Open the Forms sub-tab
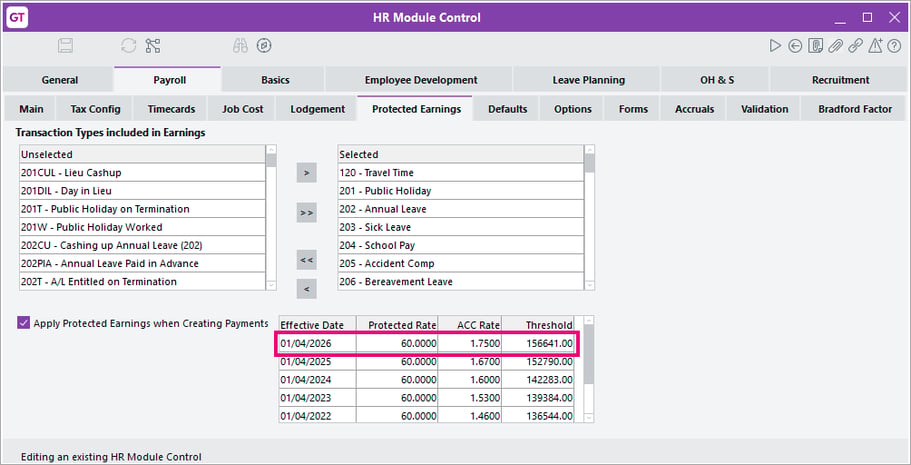The image size is (911, 465). pyautogui.click(x=633, y=109)
